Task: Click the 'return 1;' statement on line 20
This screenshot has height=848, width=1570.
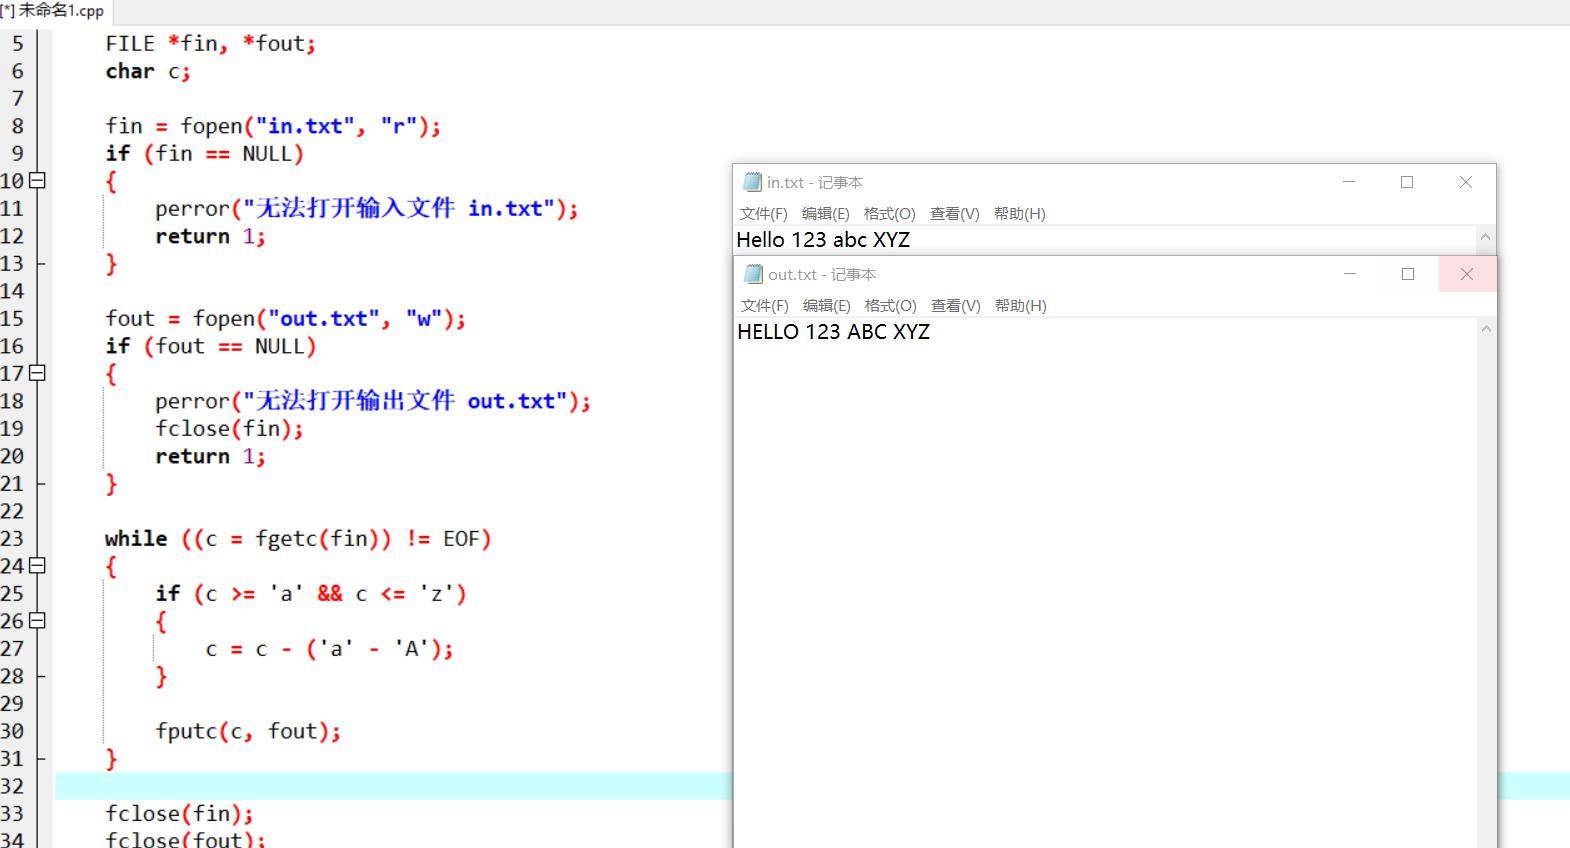Action: 210,457
